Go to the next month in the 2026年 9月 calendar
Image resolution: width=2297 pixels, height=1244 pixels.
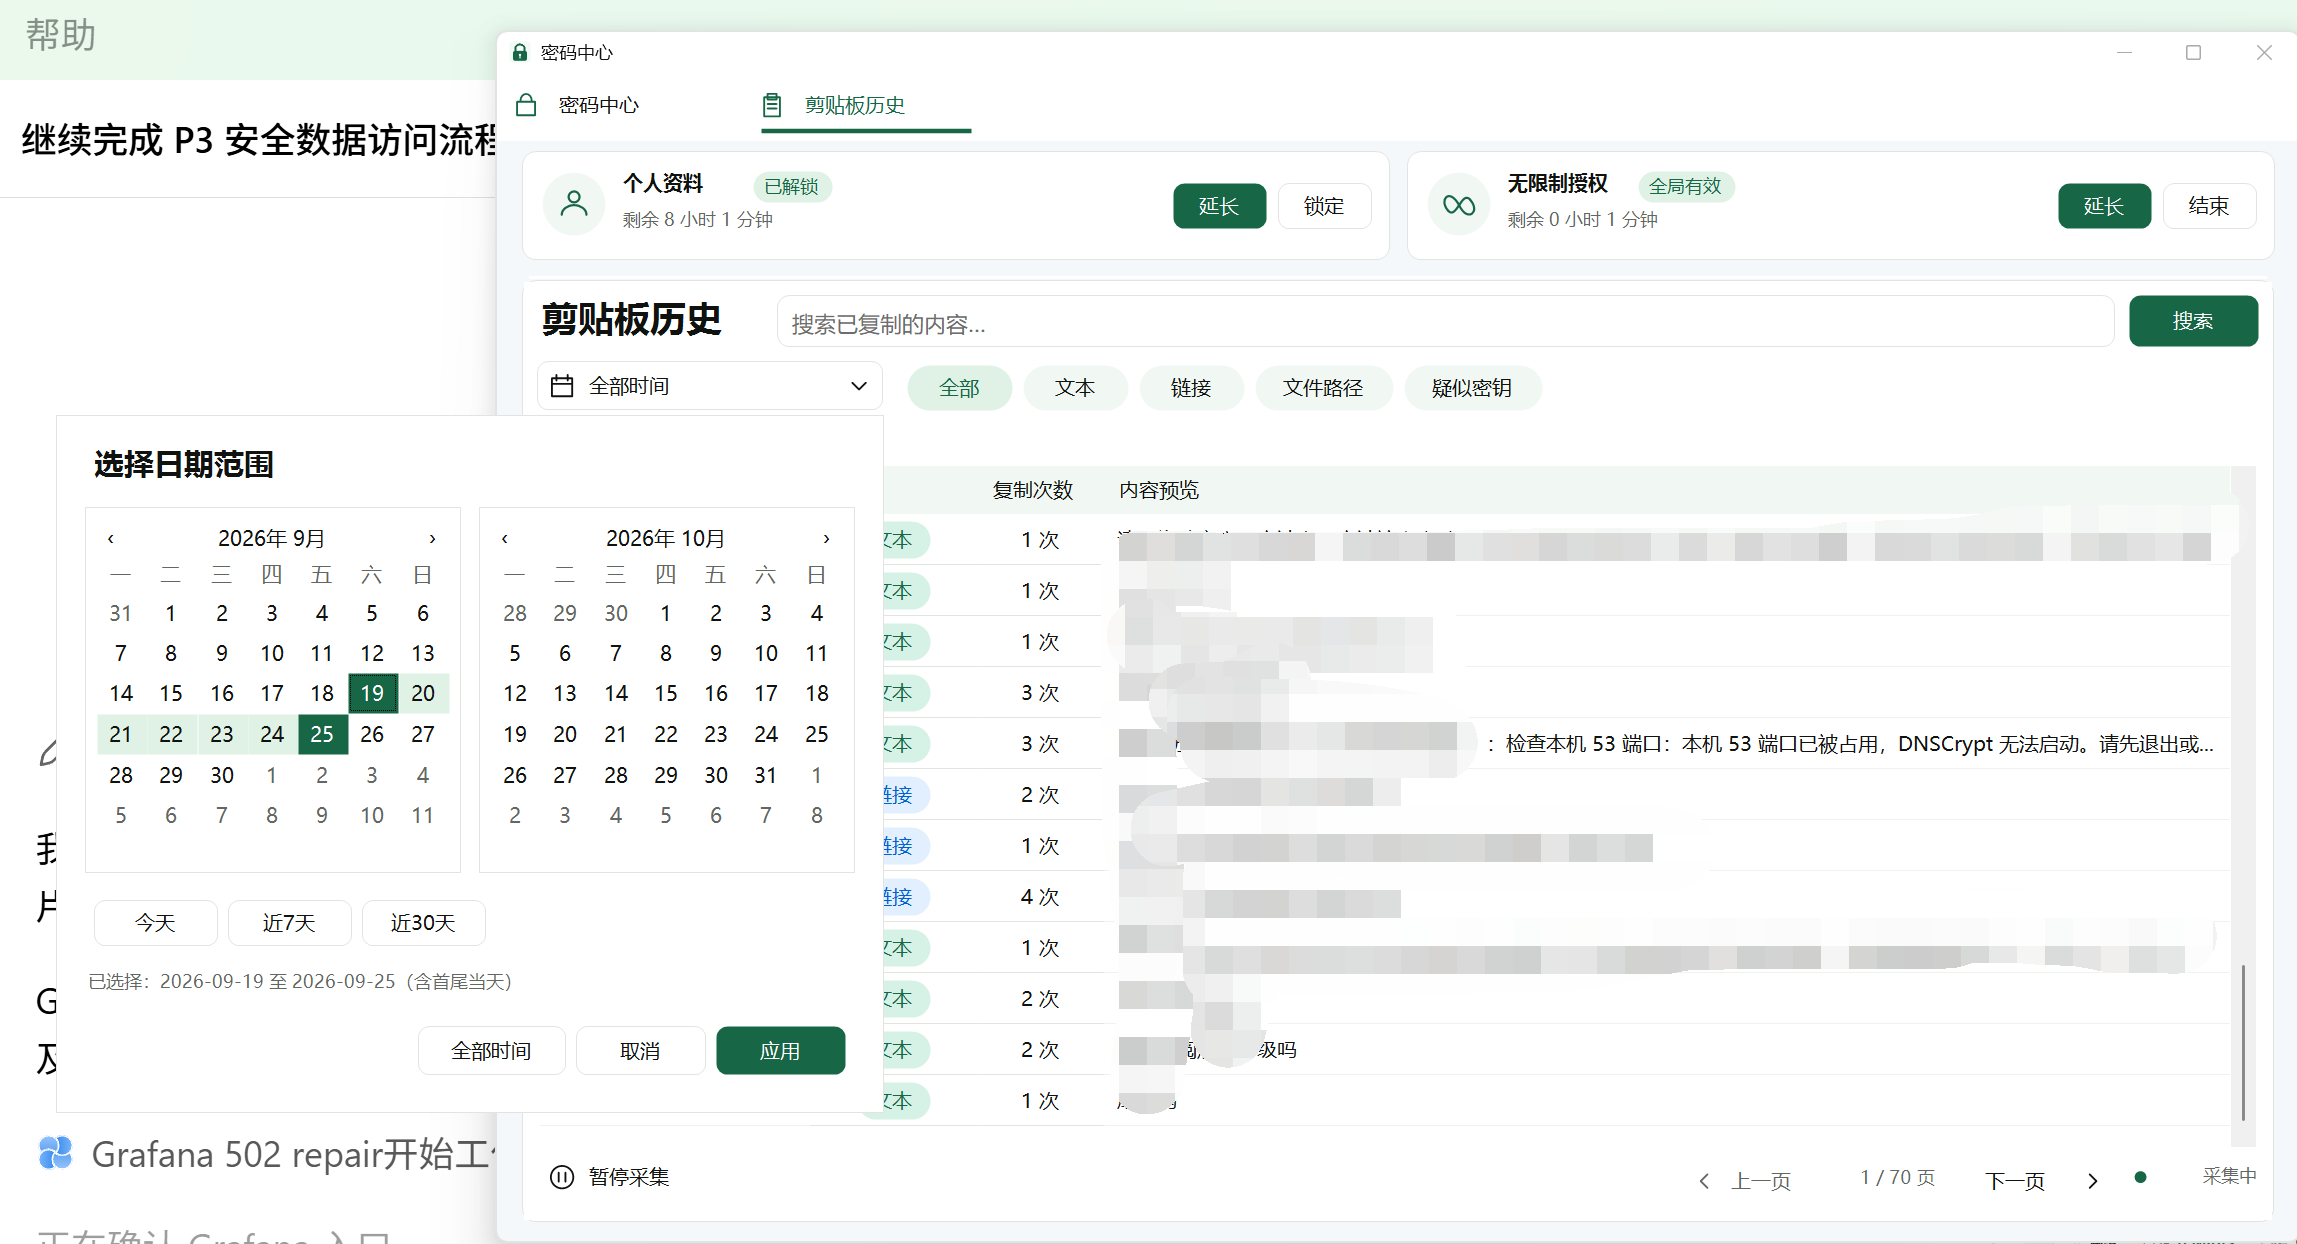click(x=432, y=539)
